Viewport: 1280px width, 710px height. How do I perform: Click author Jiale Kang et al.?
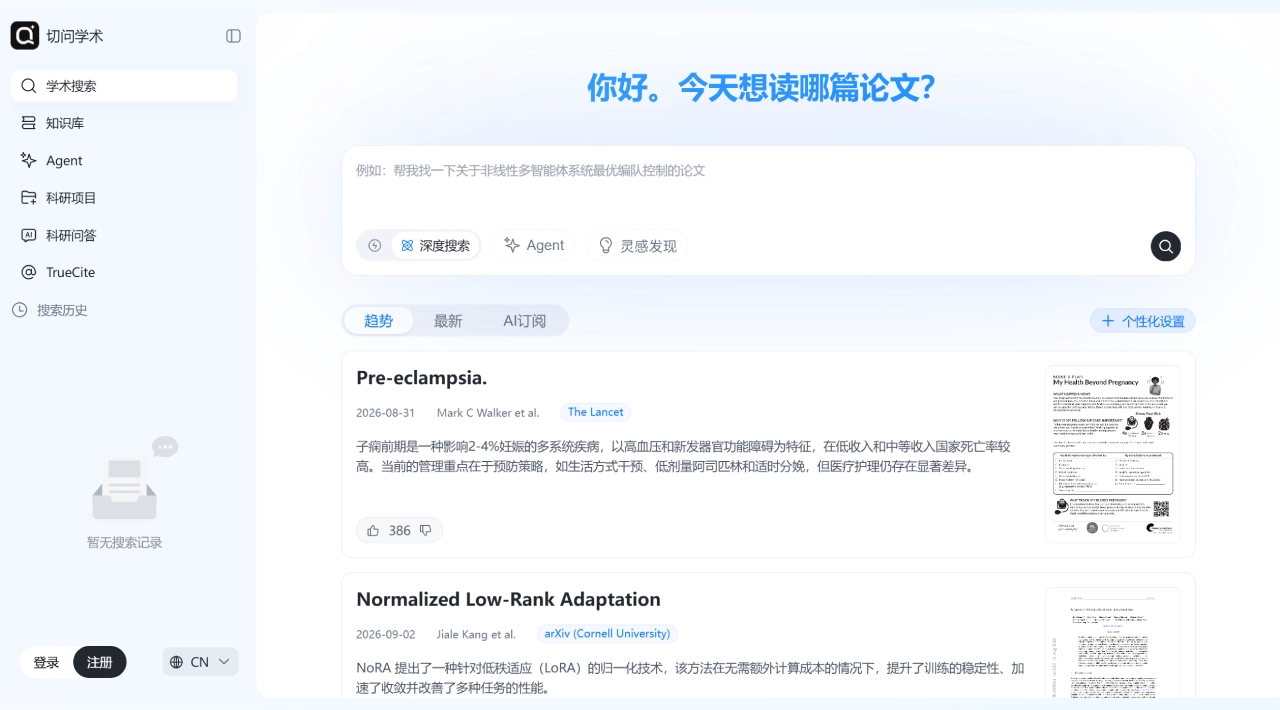coord(476,635)
